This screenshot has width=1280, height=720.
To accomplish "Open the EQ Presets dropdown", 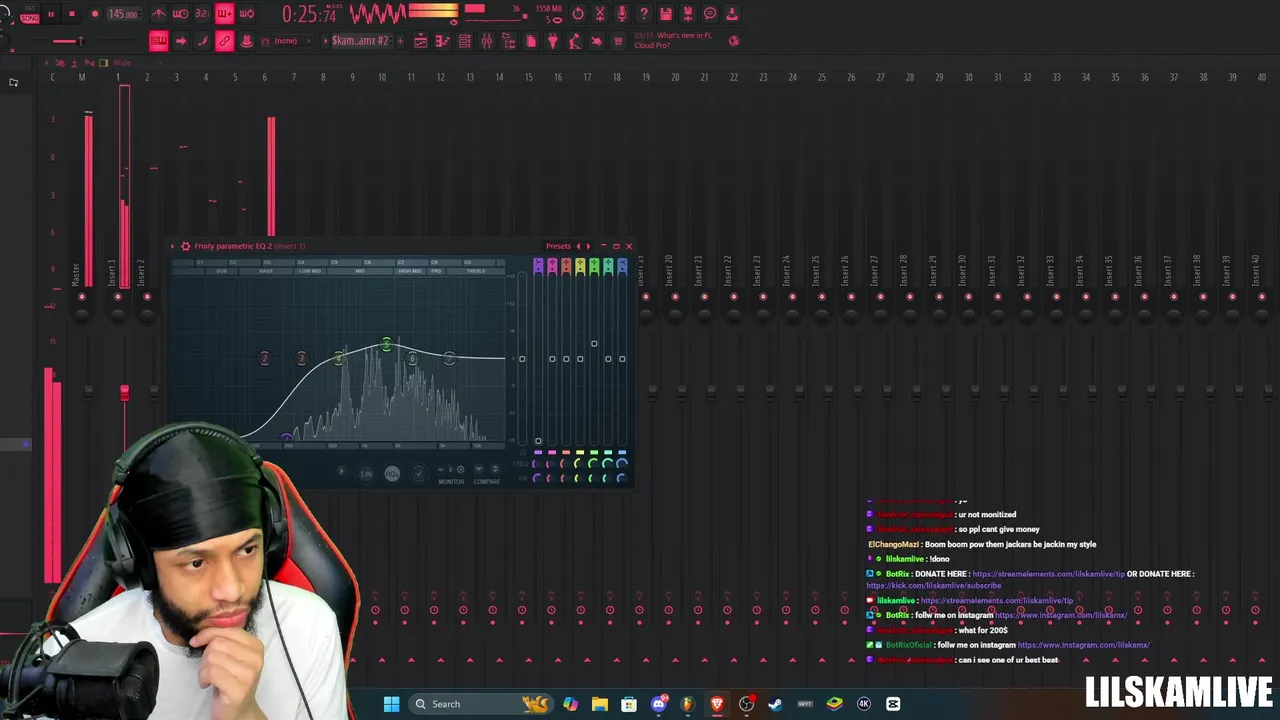I will [558, 246].
